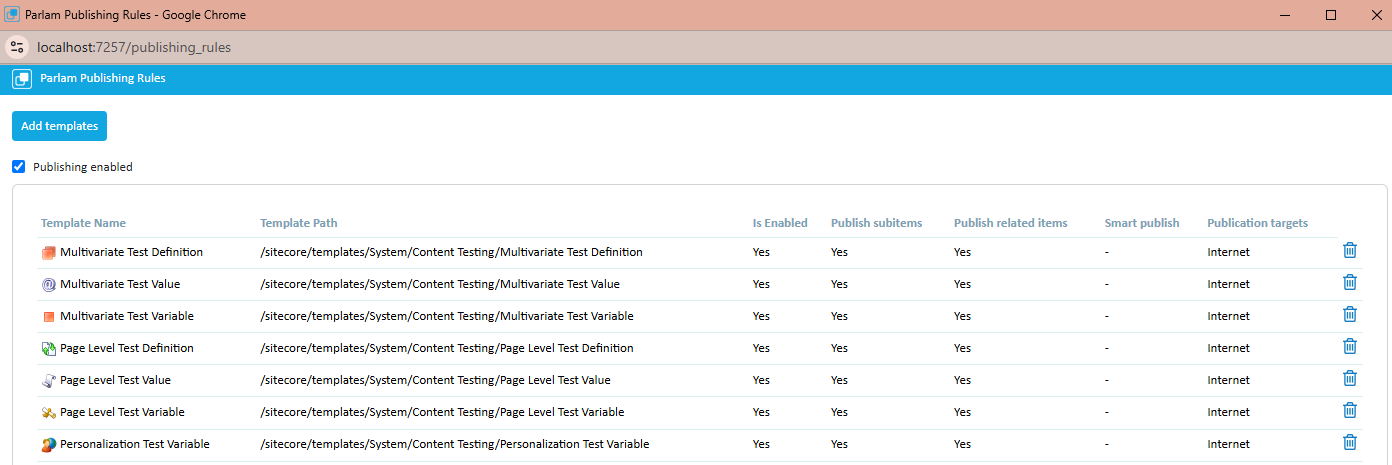Click the Personalization Test Variable icon
1392x465 pixels.
pyautogui.click(x=48, y=444)
